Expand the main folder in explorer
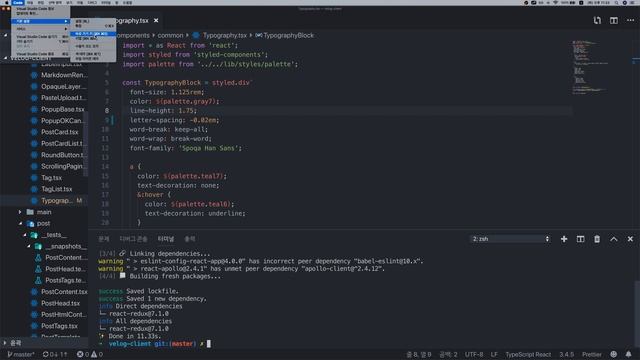 (x=44, y=212)
